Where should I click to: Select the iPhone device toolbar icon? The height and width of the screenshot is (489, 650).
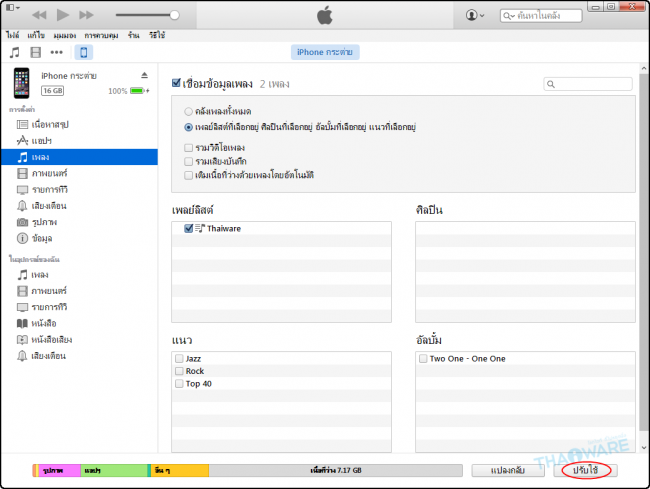coord(84,52)
